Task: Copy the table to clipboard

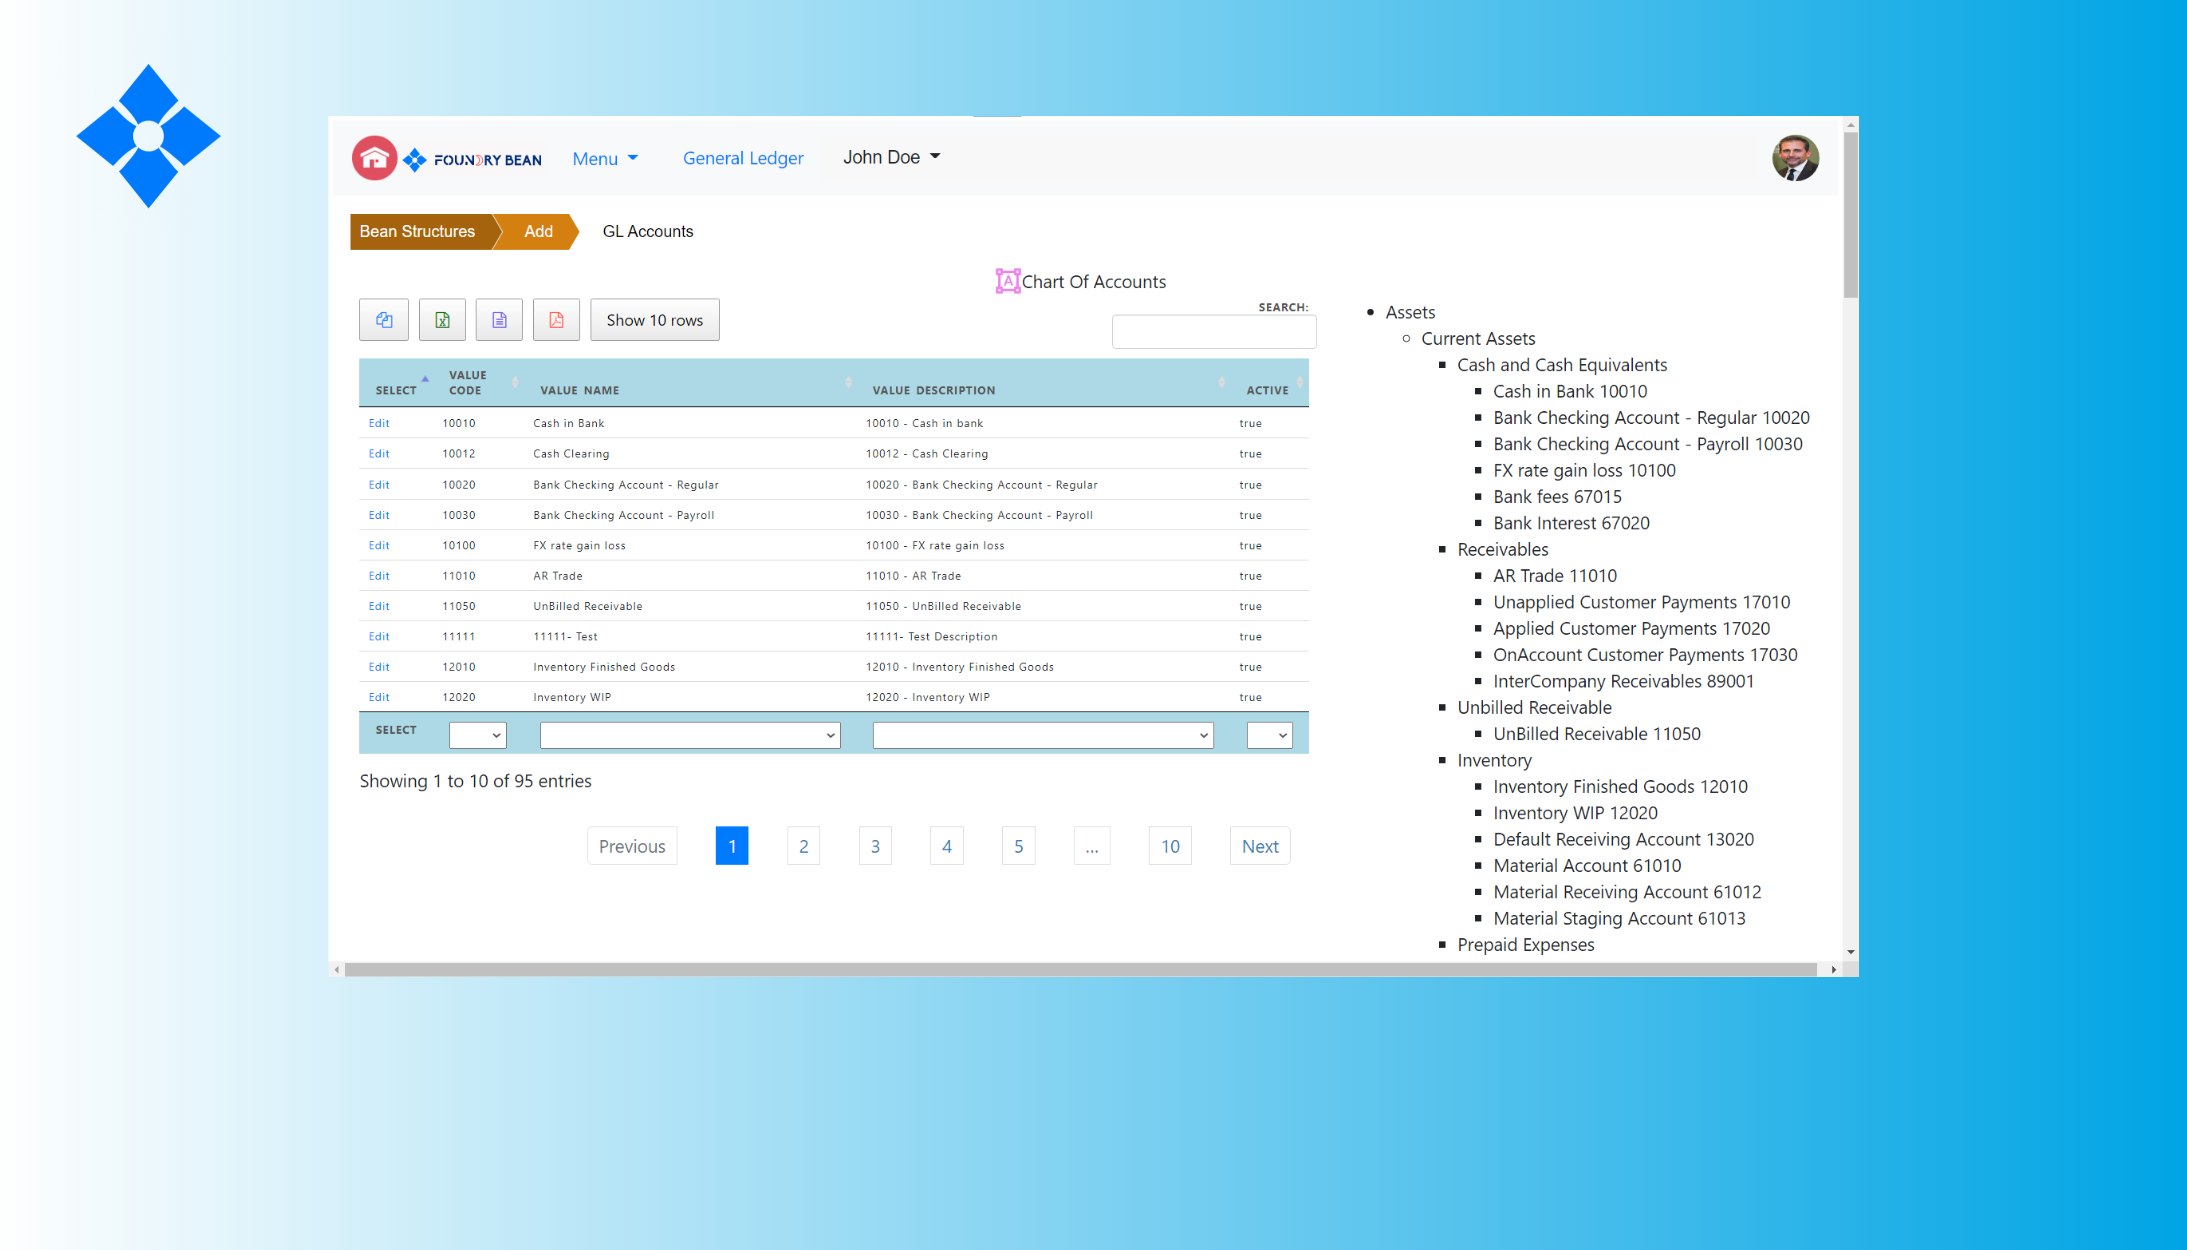Action: tap(383, 319)
